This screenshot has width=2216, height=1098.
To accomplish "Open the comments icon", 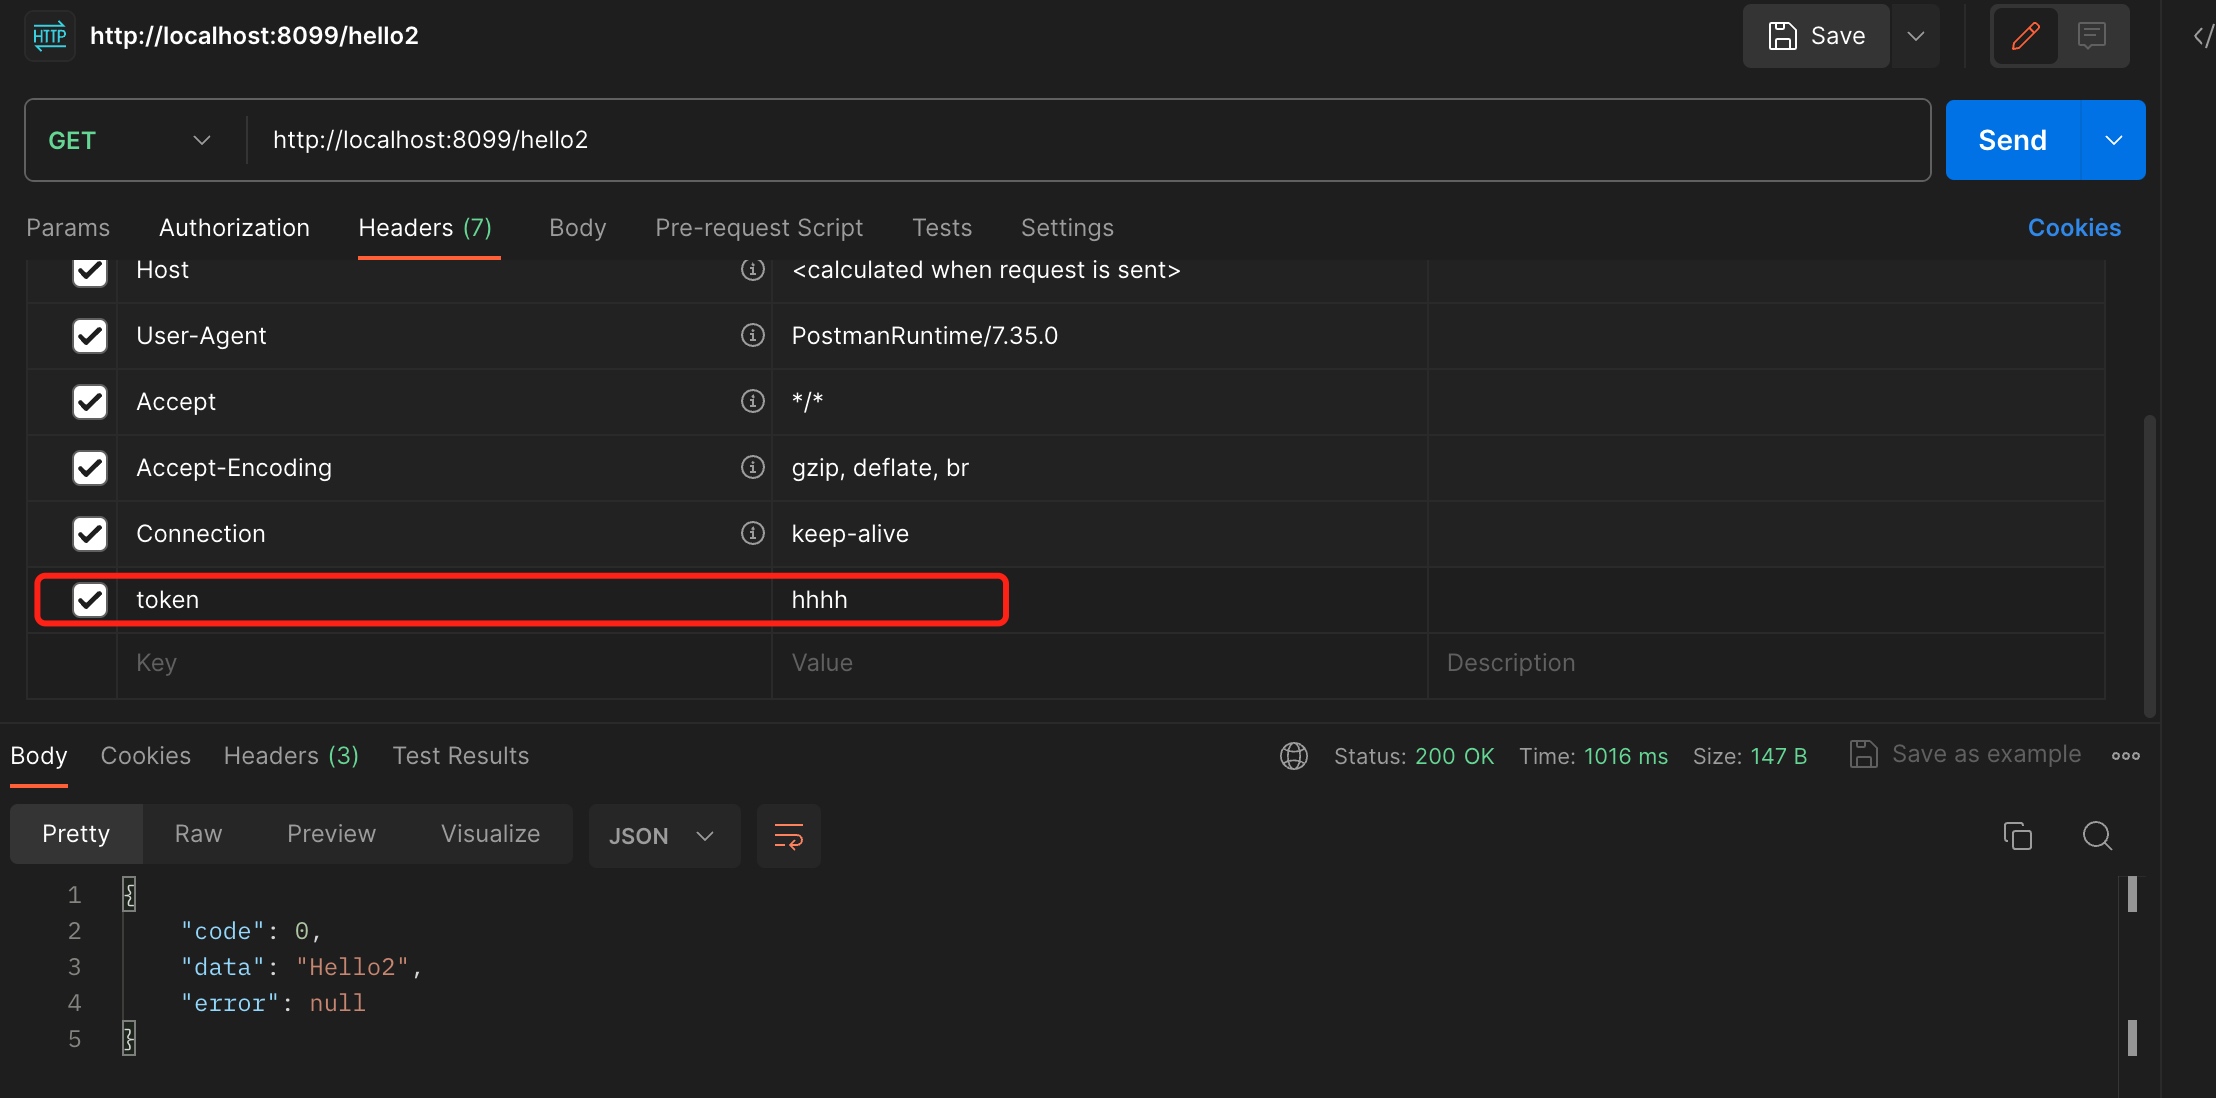I will pos(2092,36).
